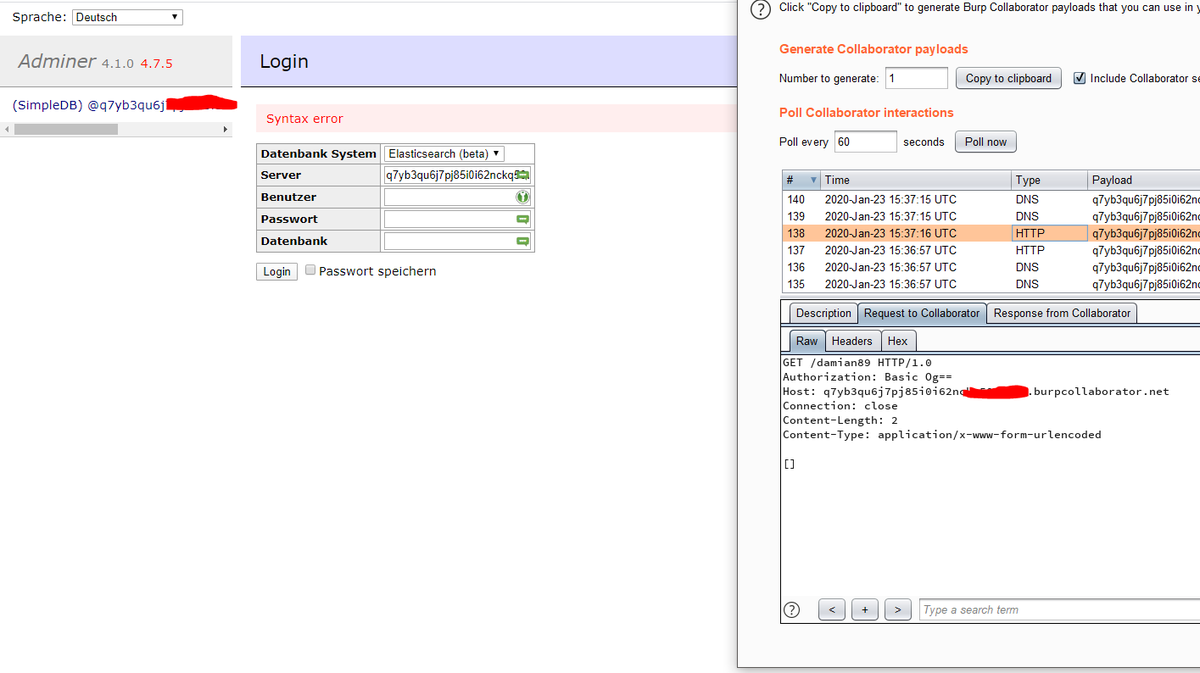1200x673 pixels.
Task: Click the Poll every seconds field
Action: click(865, 142)
